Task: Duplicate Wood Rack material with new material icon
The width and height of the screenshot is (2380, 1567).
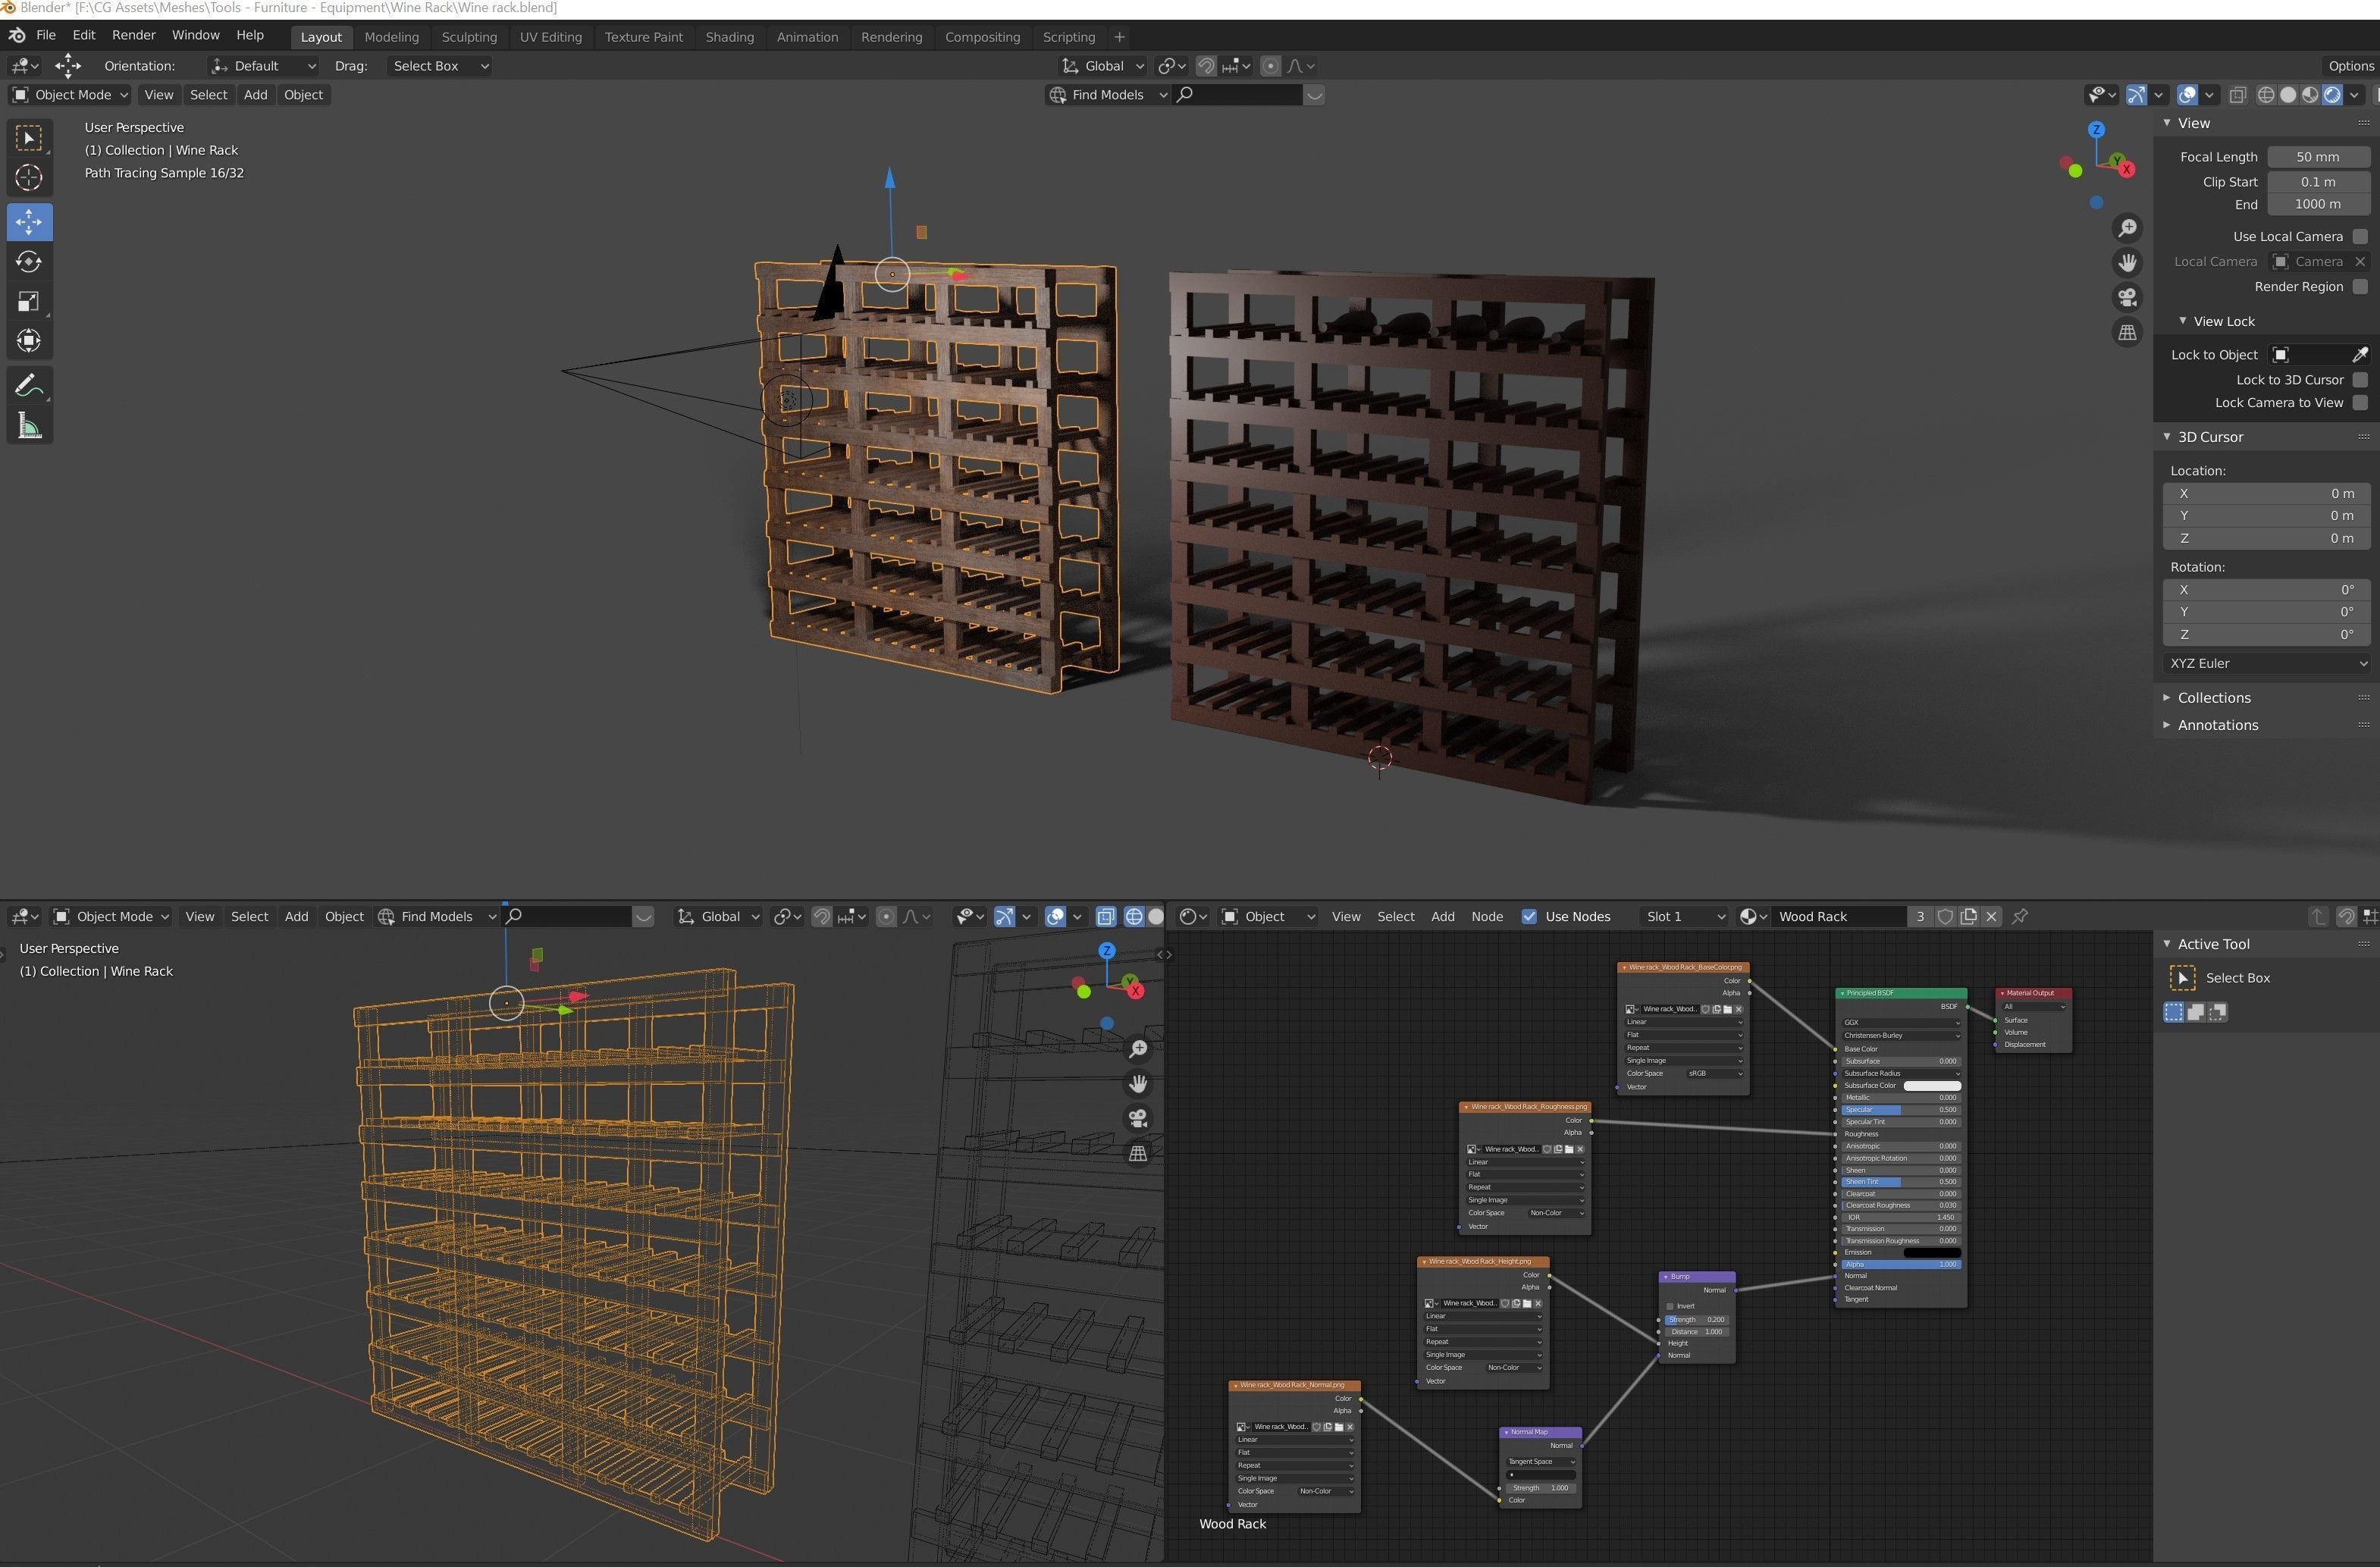Action: tap(1968, 917)
